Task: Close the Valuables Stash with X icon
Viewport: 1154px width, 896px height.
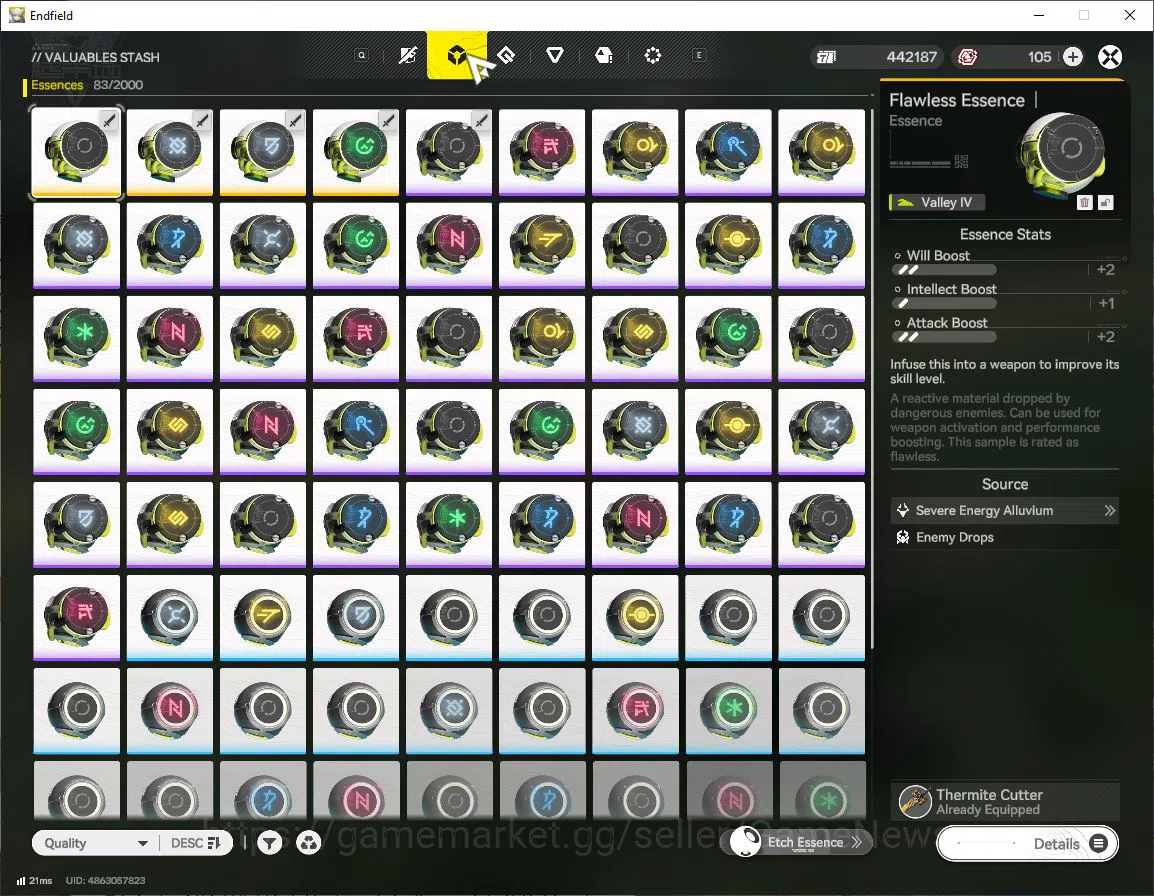Action: tap(1109, 57)
